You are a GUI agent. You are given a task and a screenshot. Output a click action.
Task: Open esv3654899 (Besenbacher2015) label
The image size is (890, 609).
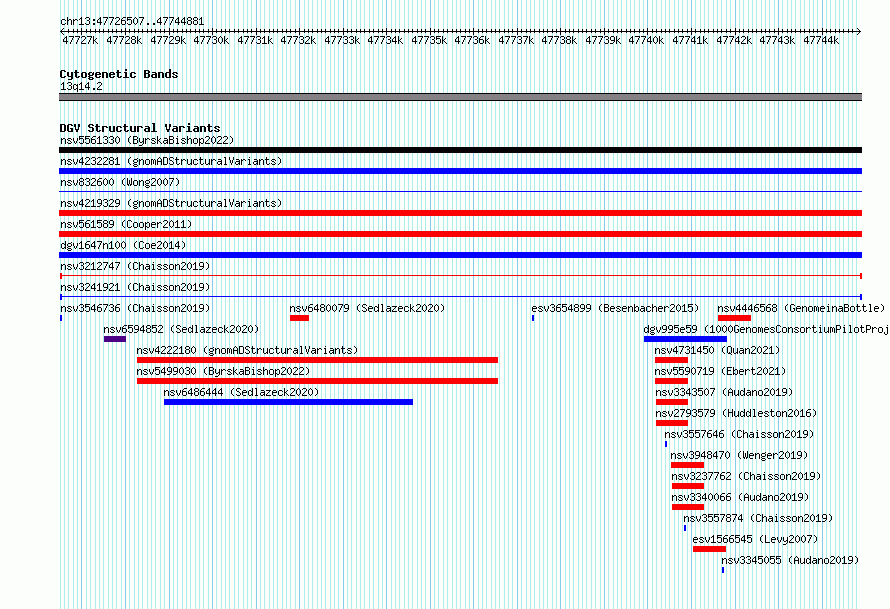[615, 308]
